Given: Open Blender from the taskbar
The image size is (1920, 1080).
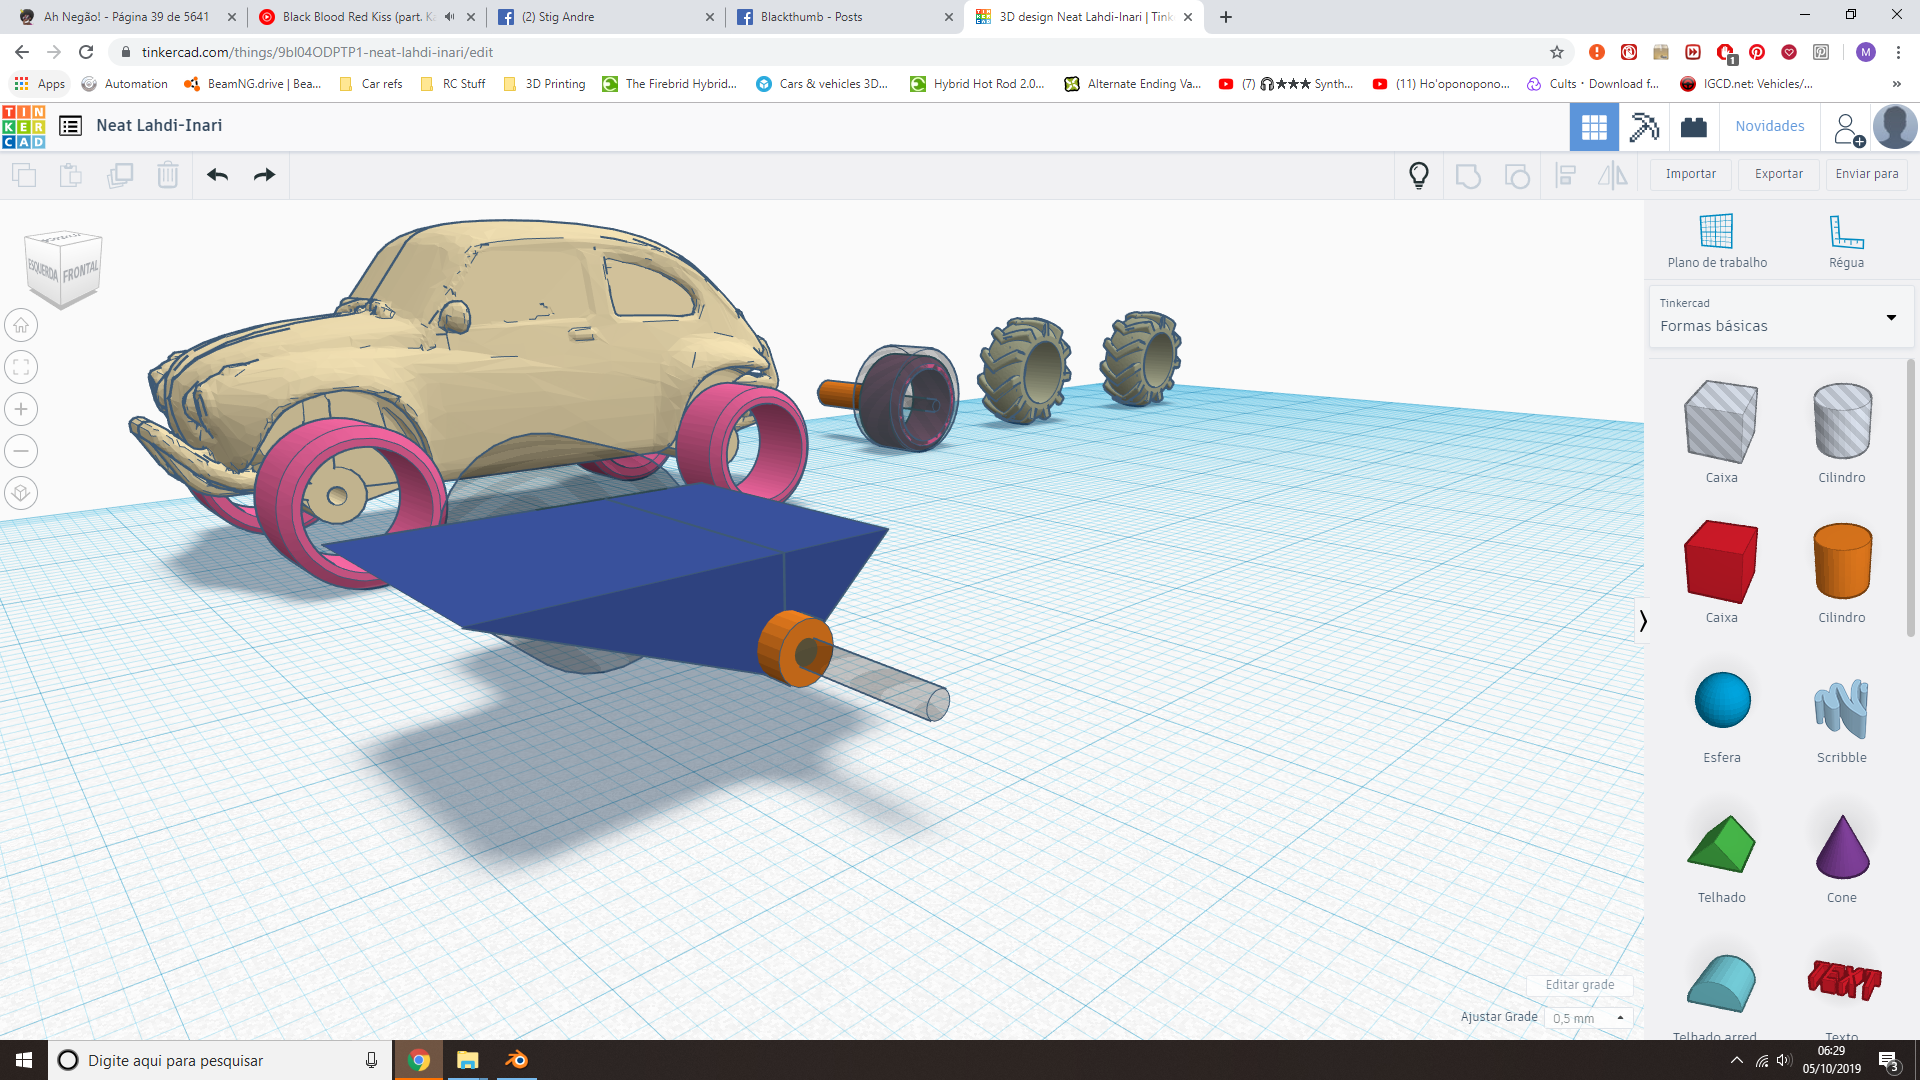Looking at the screenshot, I should (516, 1060).
